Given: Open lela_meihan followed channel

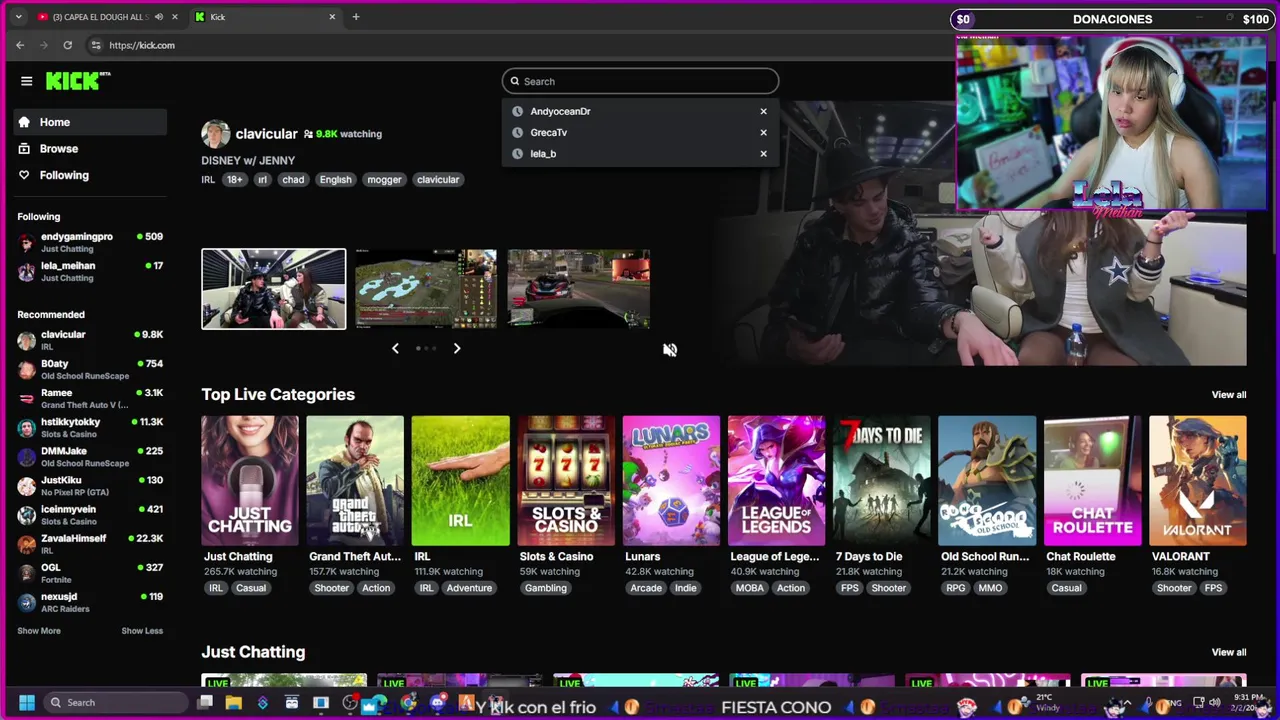Looking at the screenshot, I should pos(90,272).
